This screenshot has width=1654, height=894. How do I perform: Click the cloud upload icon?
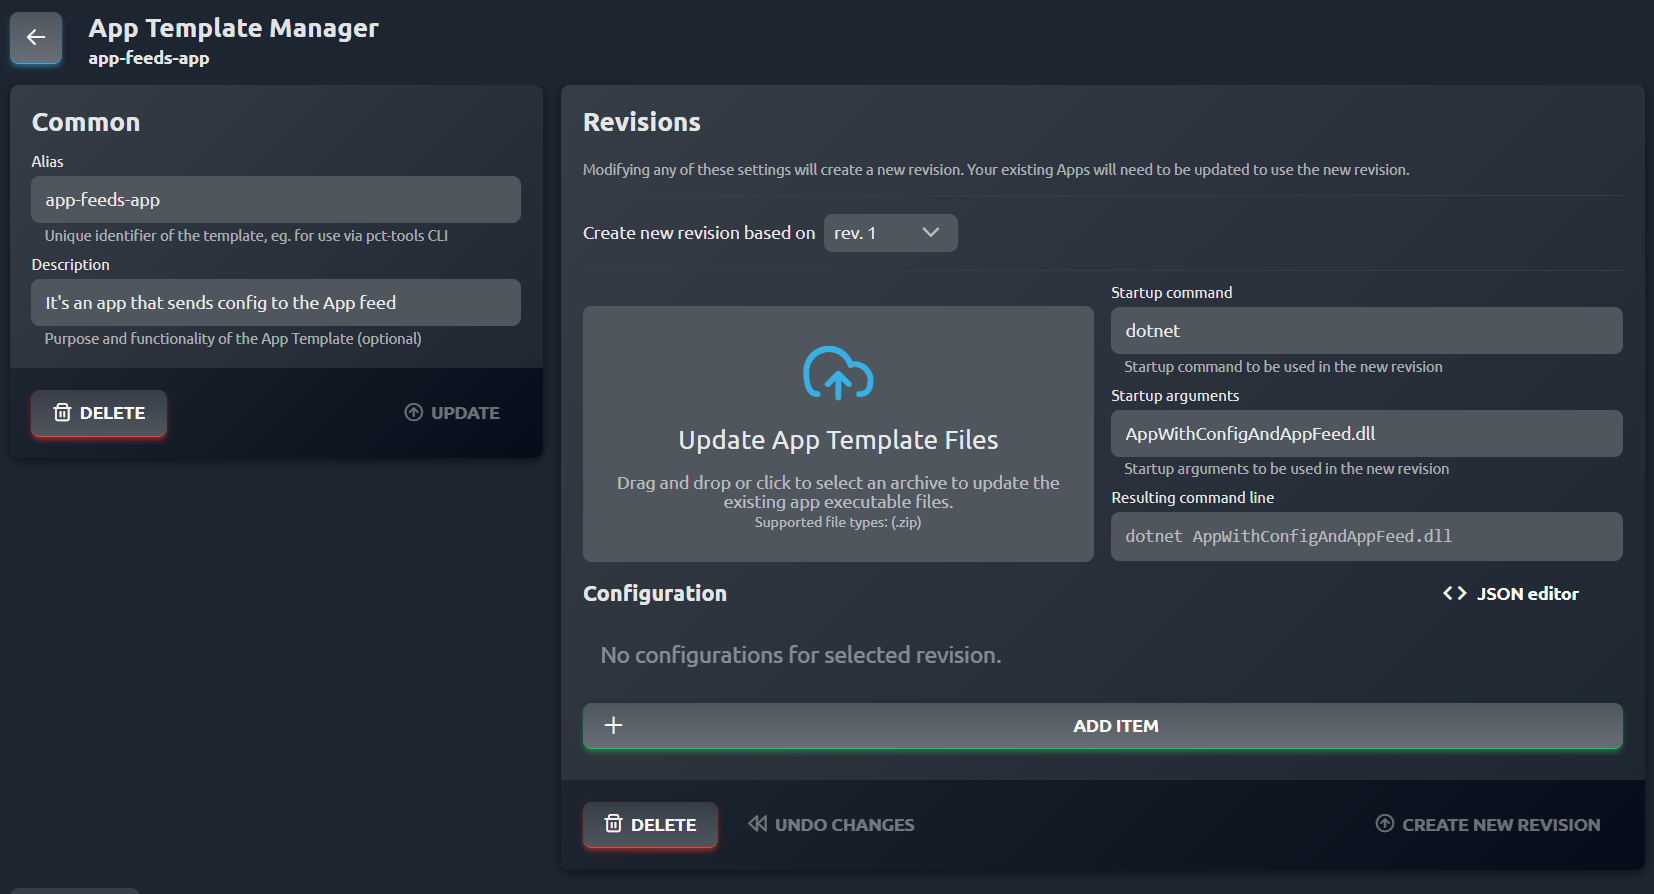(x=838, y=373)
